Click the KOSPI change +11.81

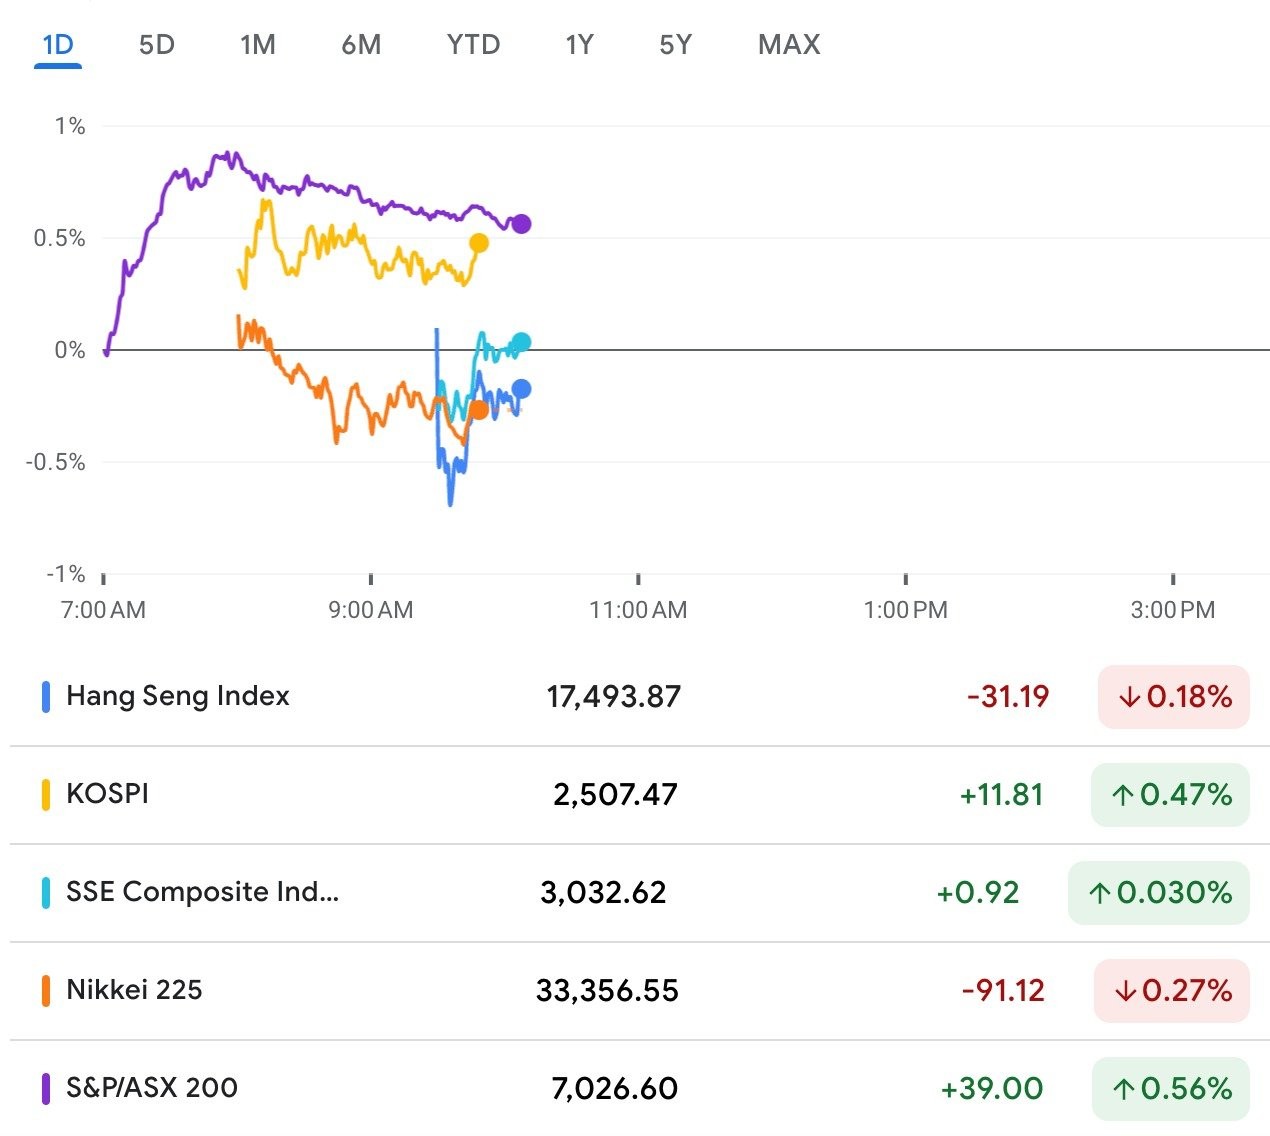click(1001, 794)
